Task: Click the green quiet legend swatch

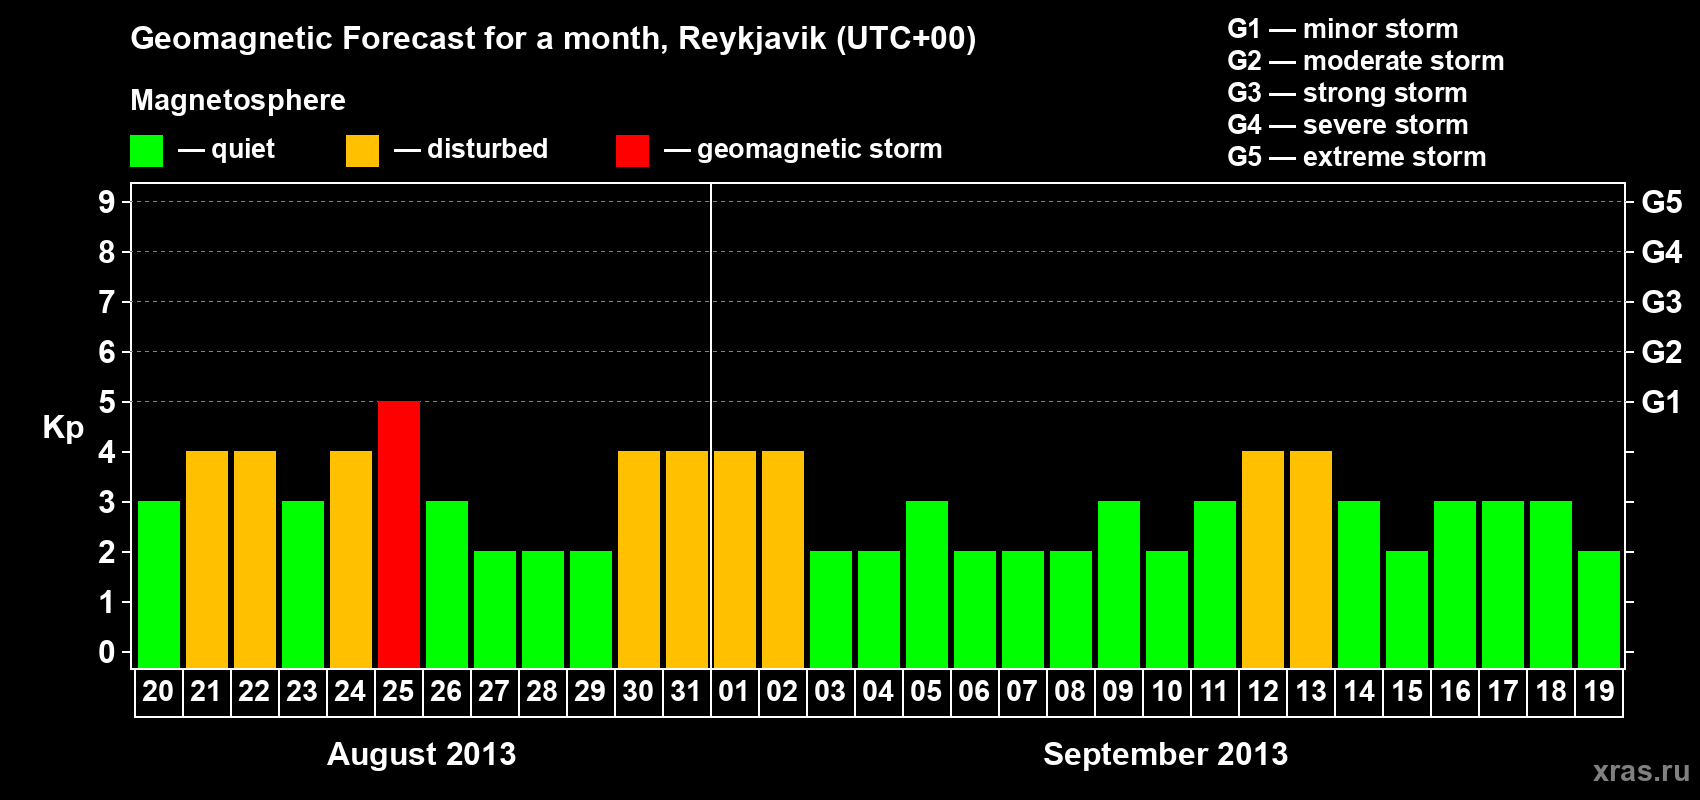Action: 147,151
